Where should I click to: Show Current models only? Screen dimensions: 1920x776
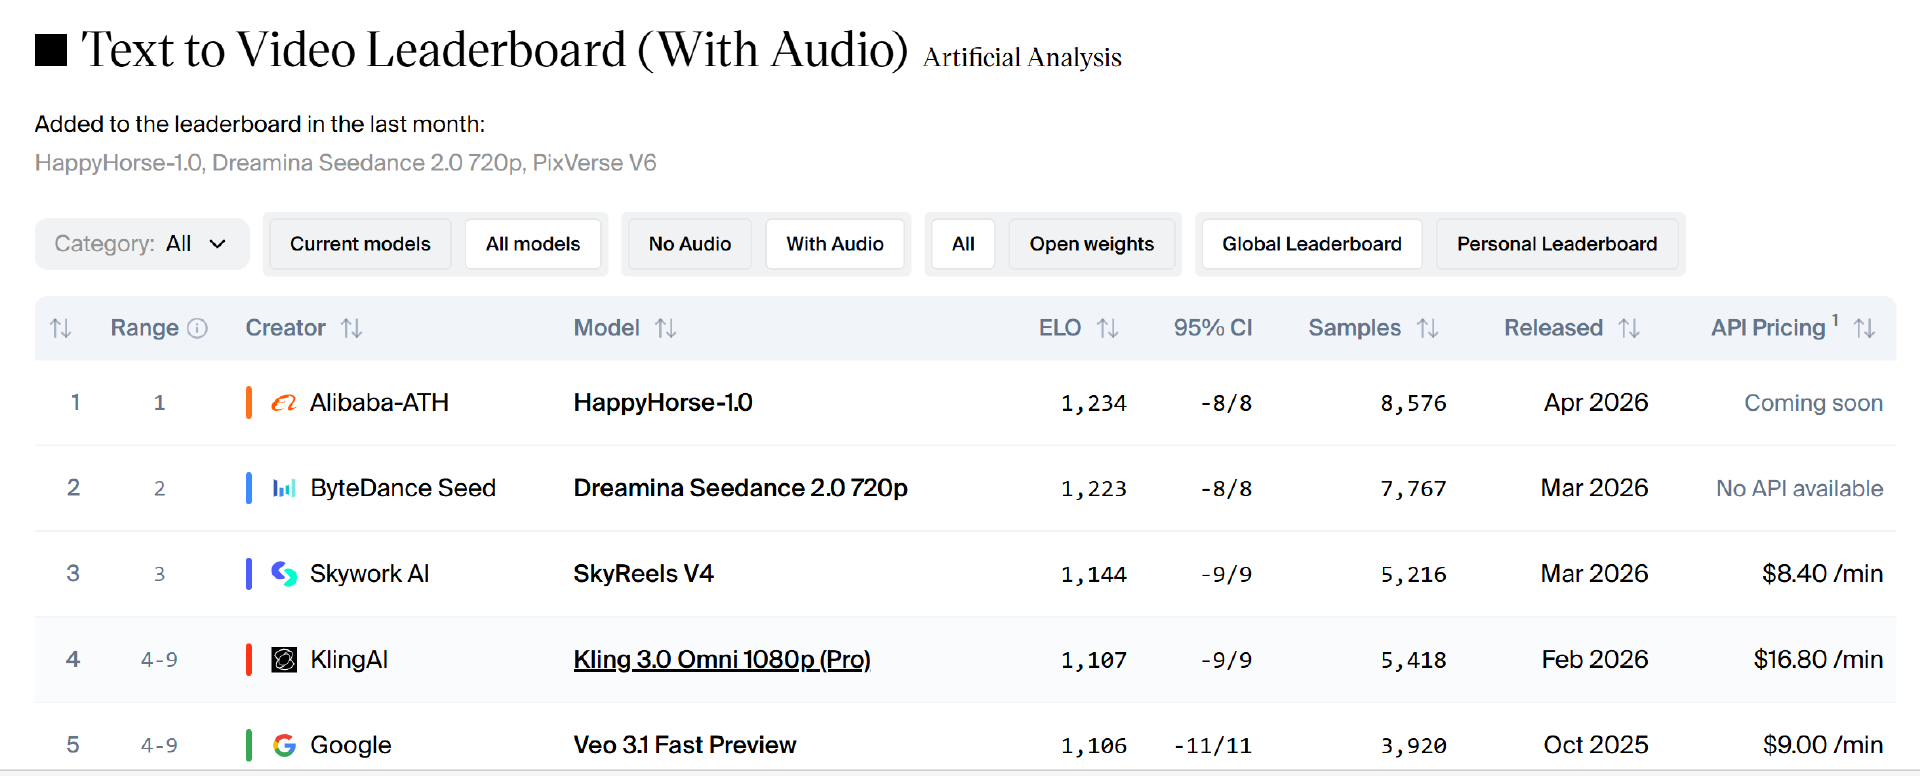pos(360,244)
